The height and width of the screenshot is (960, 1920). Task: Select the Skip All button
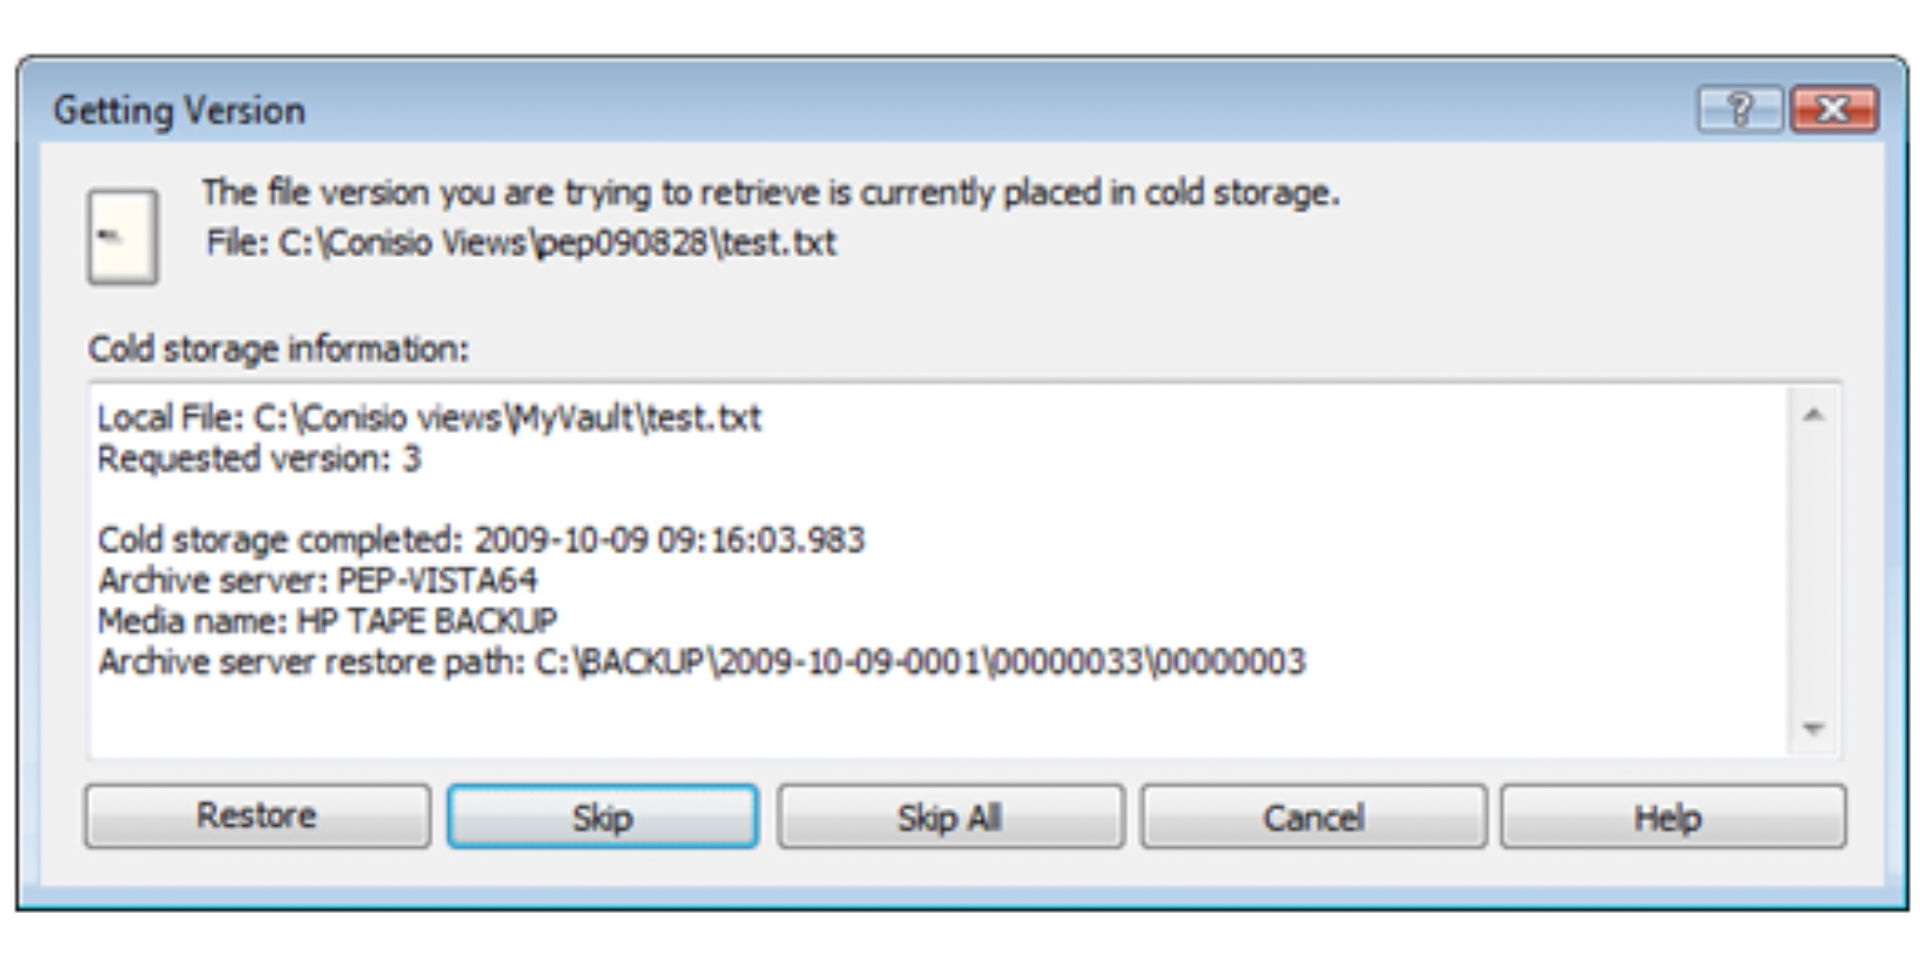pyautogui.click(x=950, y=817)
